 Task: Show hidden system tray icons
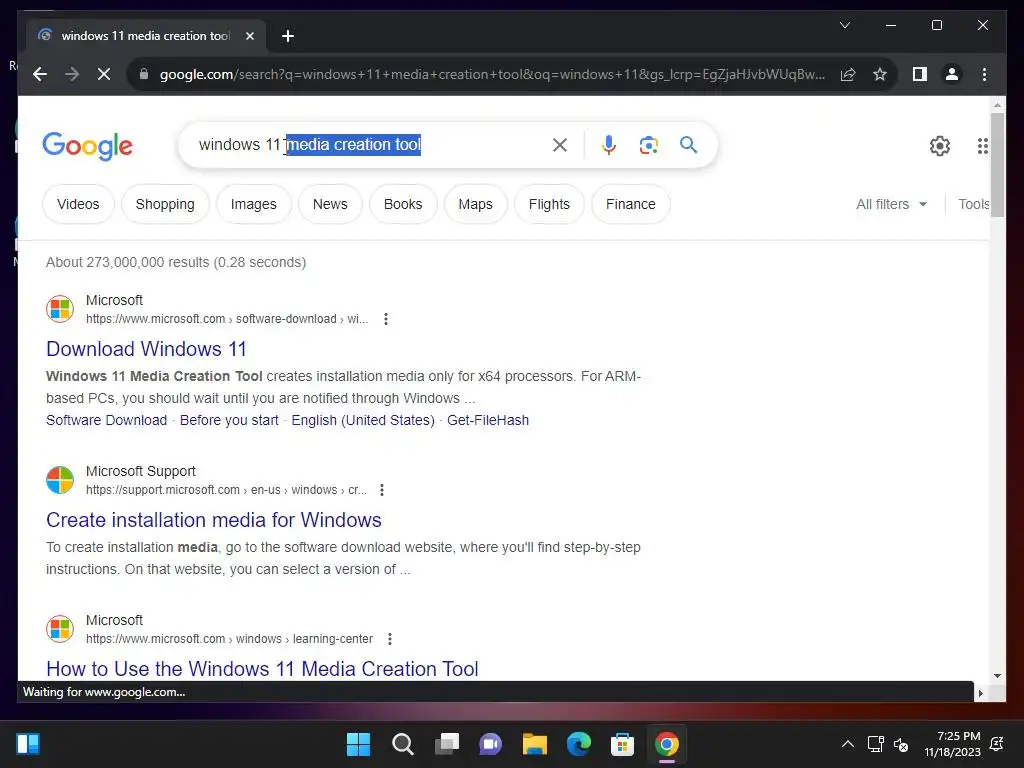[x=848, y=744]
